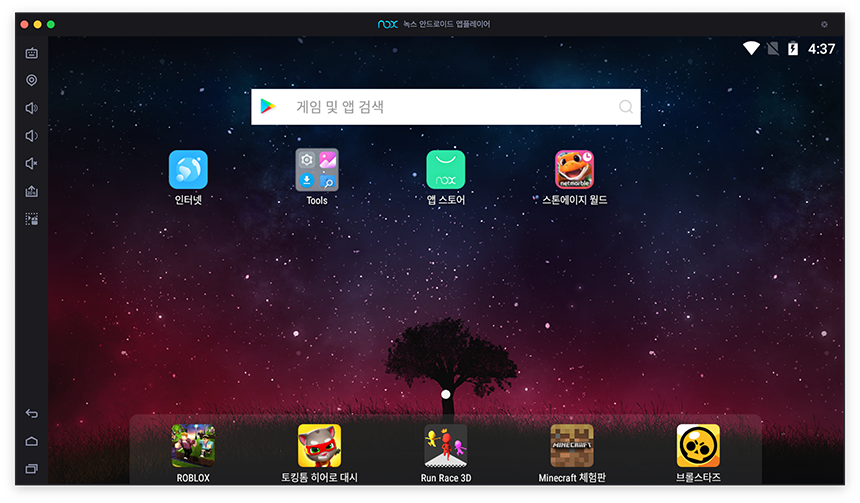
Task: Click the Wi-Fi status icon
Action: pos(751,48)
